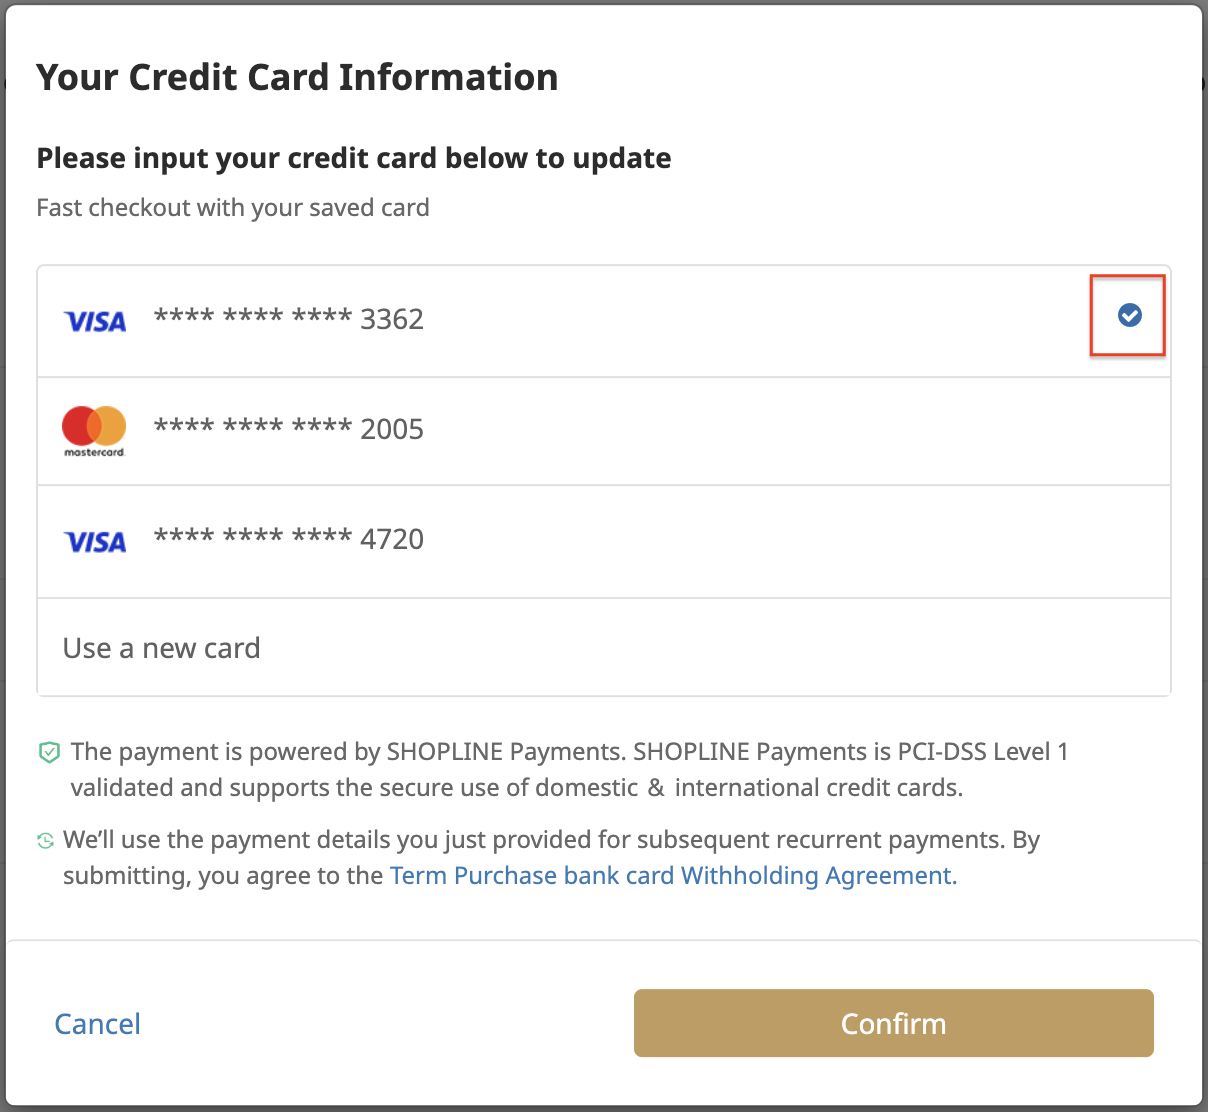Image resolution: width=1208 pixels, height=1112 pixels.
Task: Click the Mastercard logo icon
Action: click(94, 431)
